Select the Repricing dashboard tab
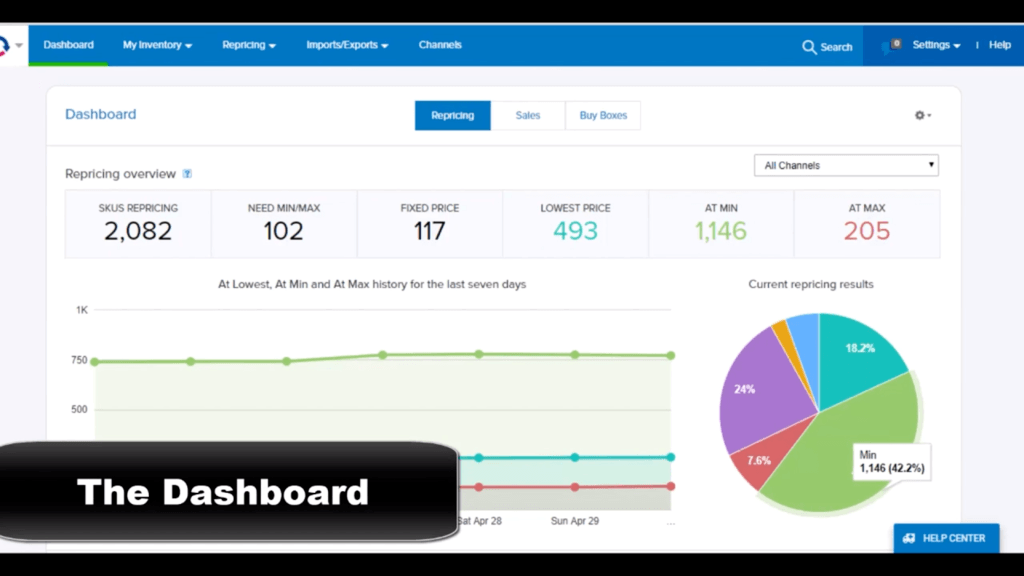This screenshot has height=576, width=1024. click(453, 116)
